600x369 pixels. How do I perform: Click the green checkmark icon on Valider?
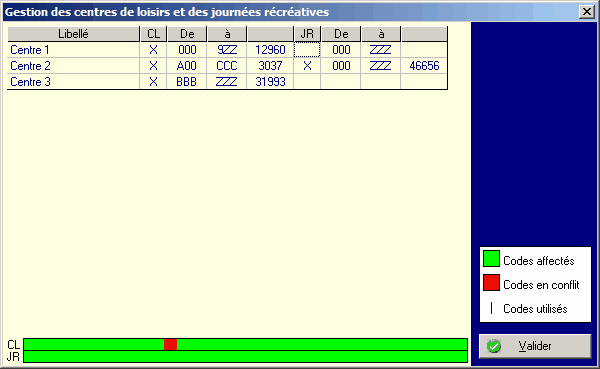[494, 346]
